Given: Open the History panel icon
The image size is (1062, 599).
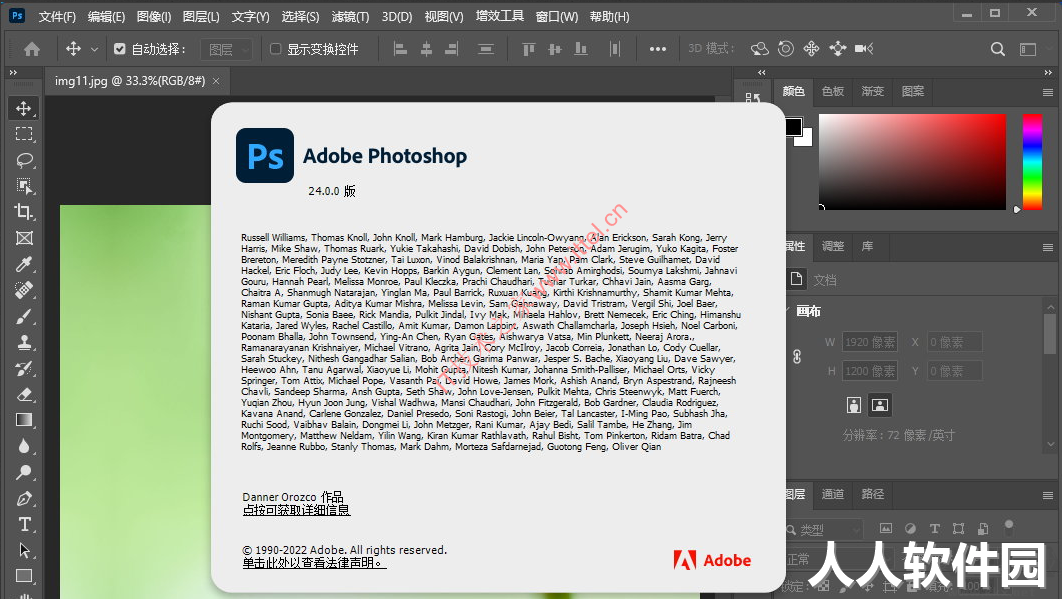Looking at the screenshot, I should coord(752,98).
